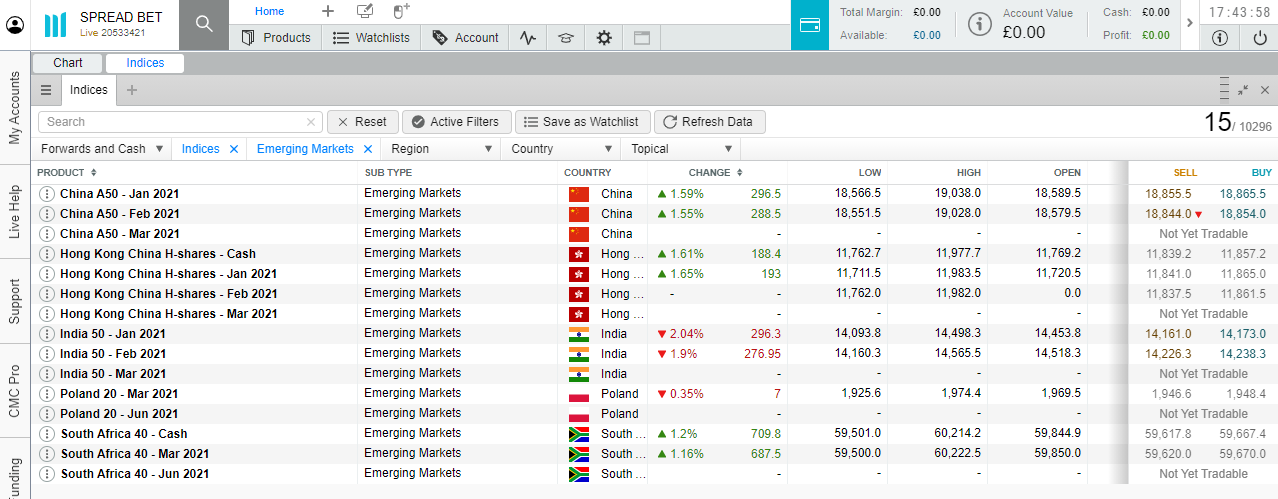Click sell price 18,855.5 for China A50 Jan
The width and height of the screenshot is (1278, 499).
click(1168, 194)
